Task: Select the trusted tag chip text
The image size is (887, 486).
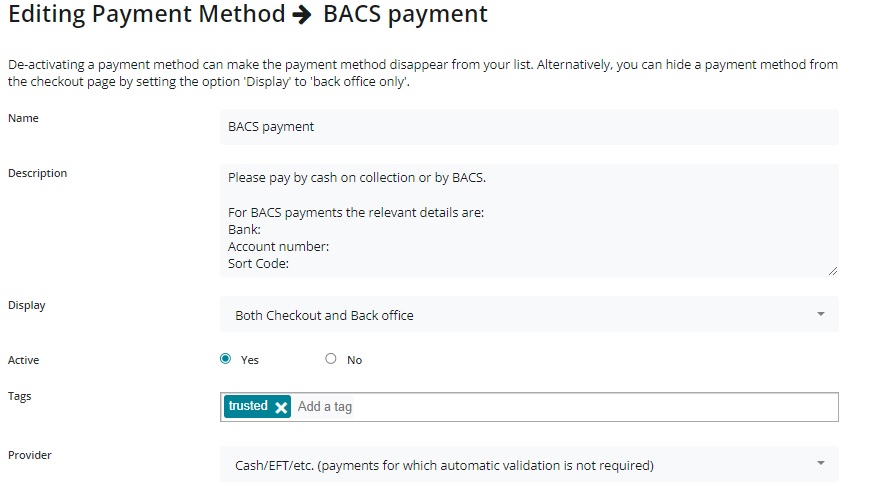Action: (x=248, y=406)
